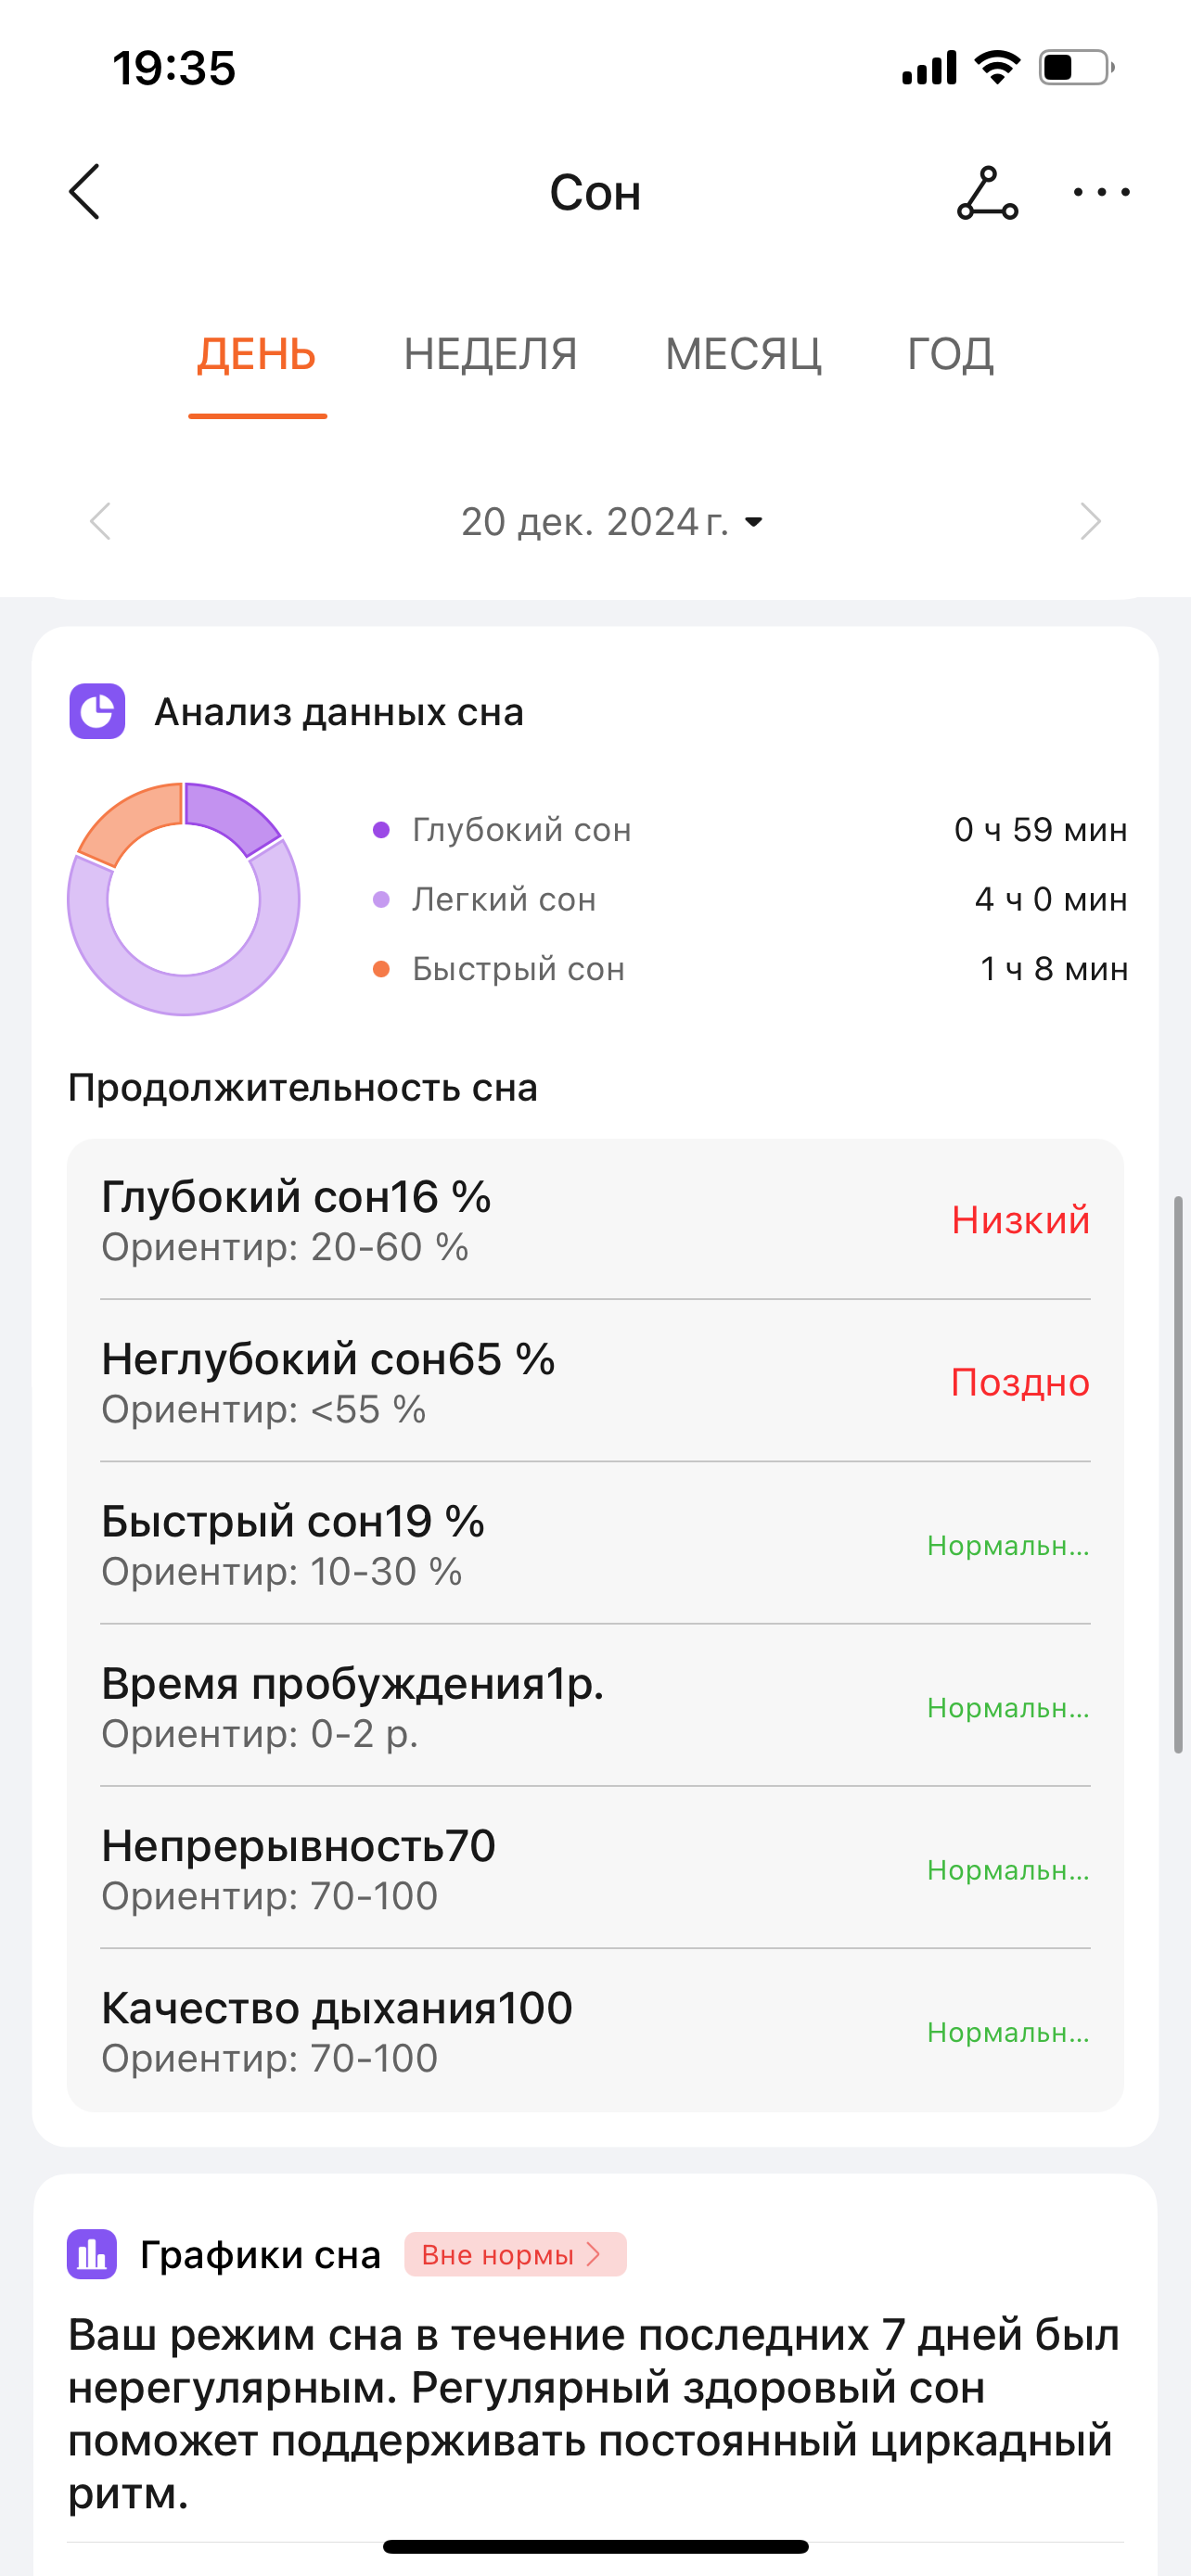Open the route share icon

click(987, 192)
